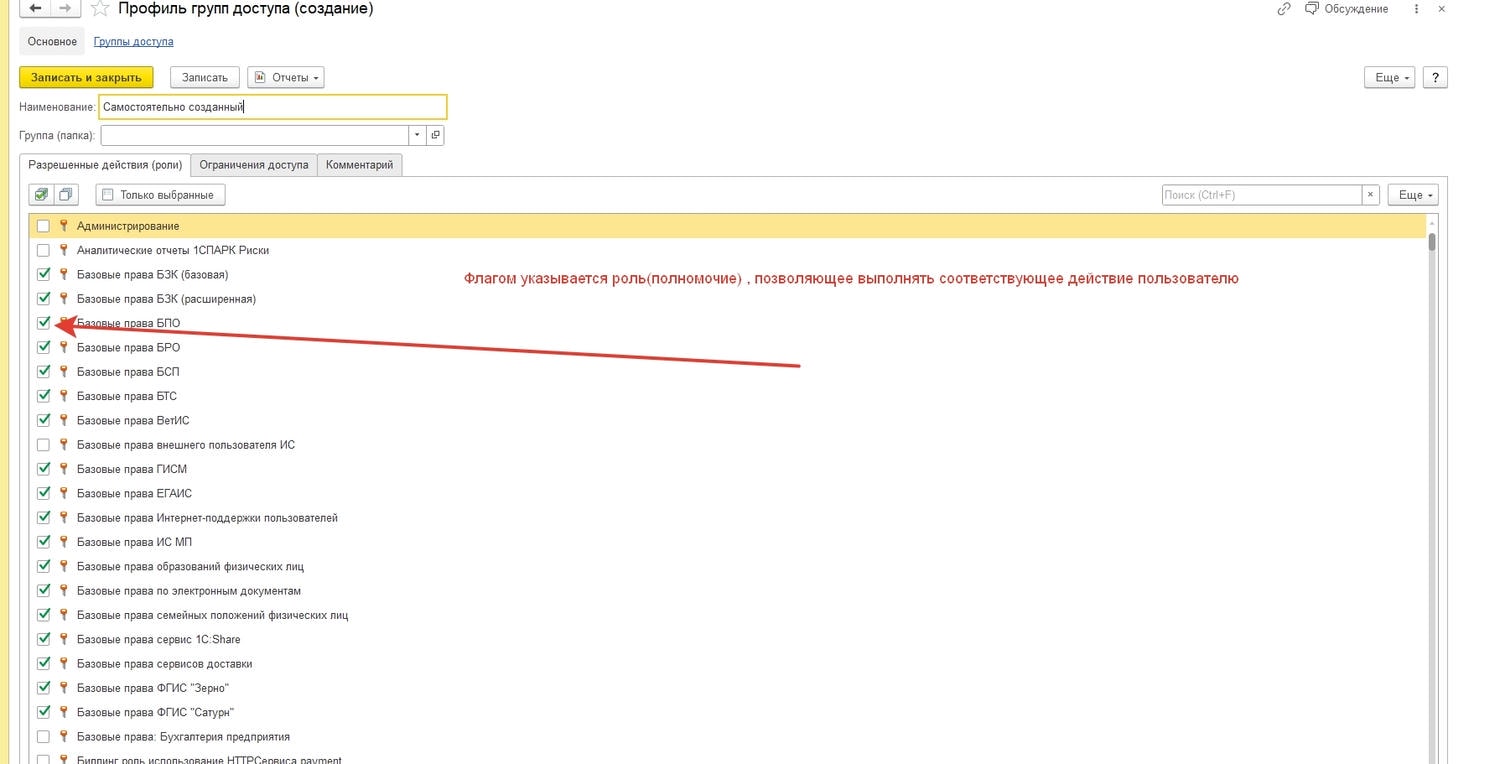Open the top Еще menu near help

1390,77
